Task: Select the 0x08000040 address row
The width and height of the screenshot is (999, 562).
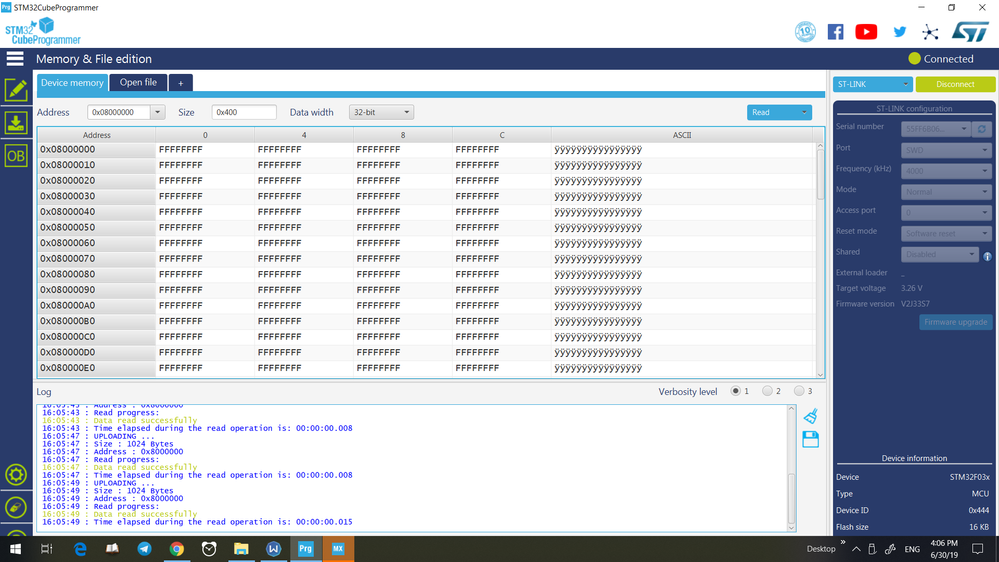Action: coord(426,212)
